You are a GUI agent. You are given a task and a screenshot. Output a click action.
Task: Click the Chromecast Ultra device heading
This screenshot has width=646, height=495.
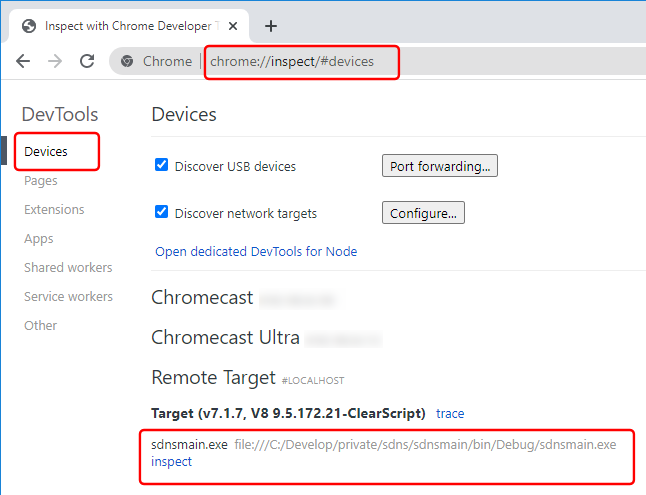click(x=225, y=338)
